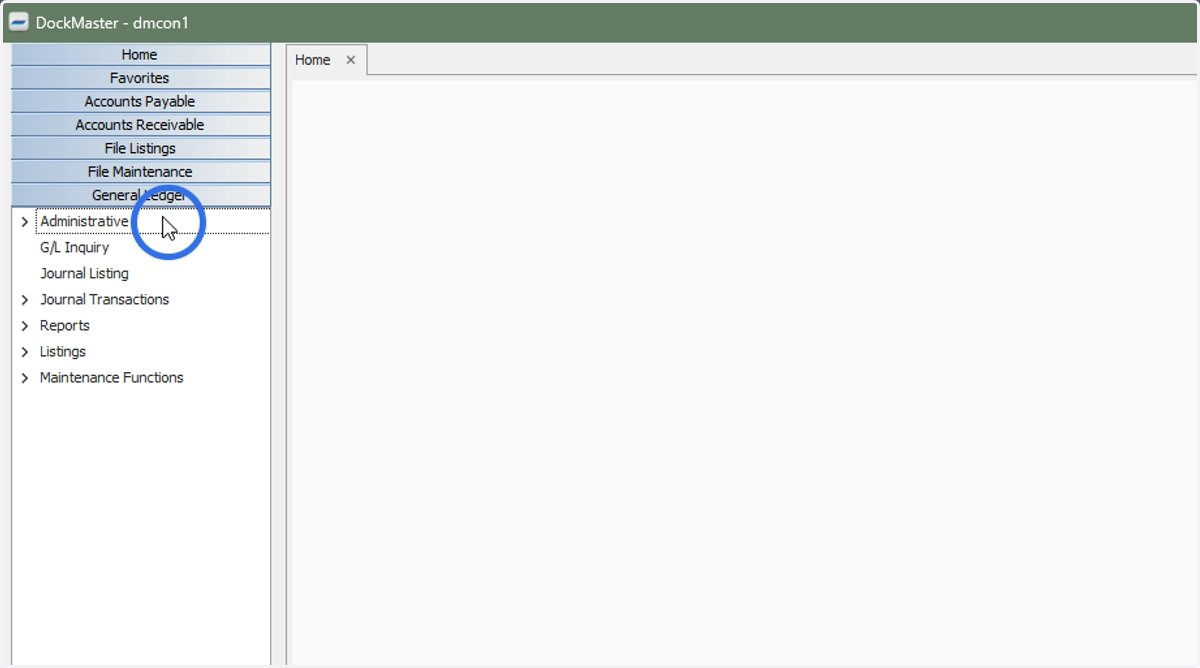Screen dimensions: 1200x668
Task: Select the Maintenance Functions item
Action: [111, 378]
